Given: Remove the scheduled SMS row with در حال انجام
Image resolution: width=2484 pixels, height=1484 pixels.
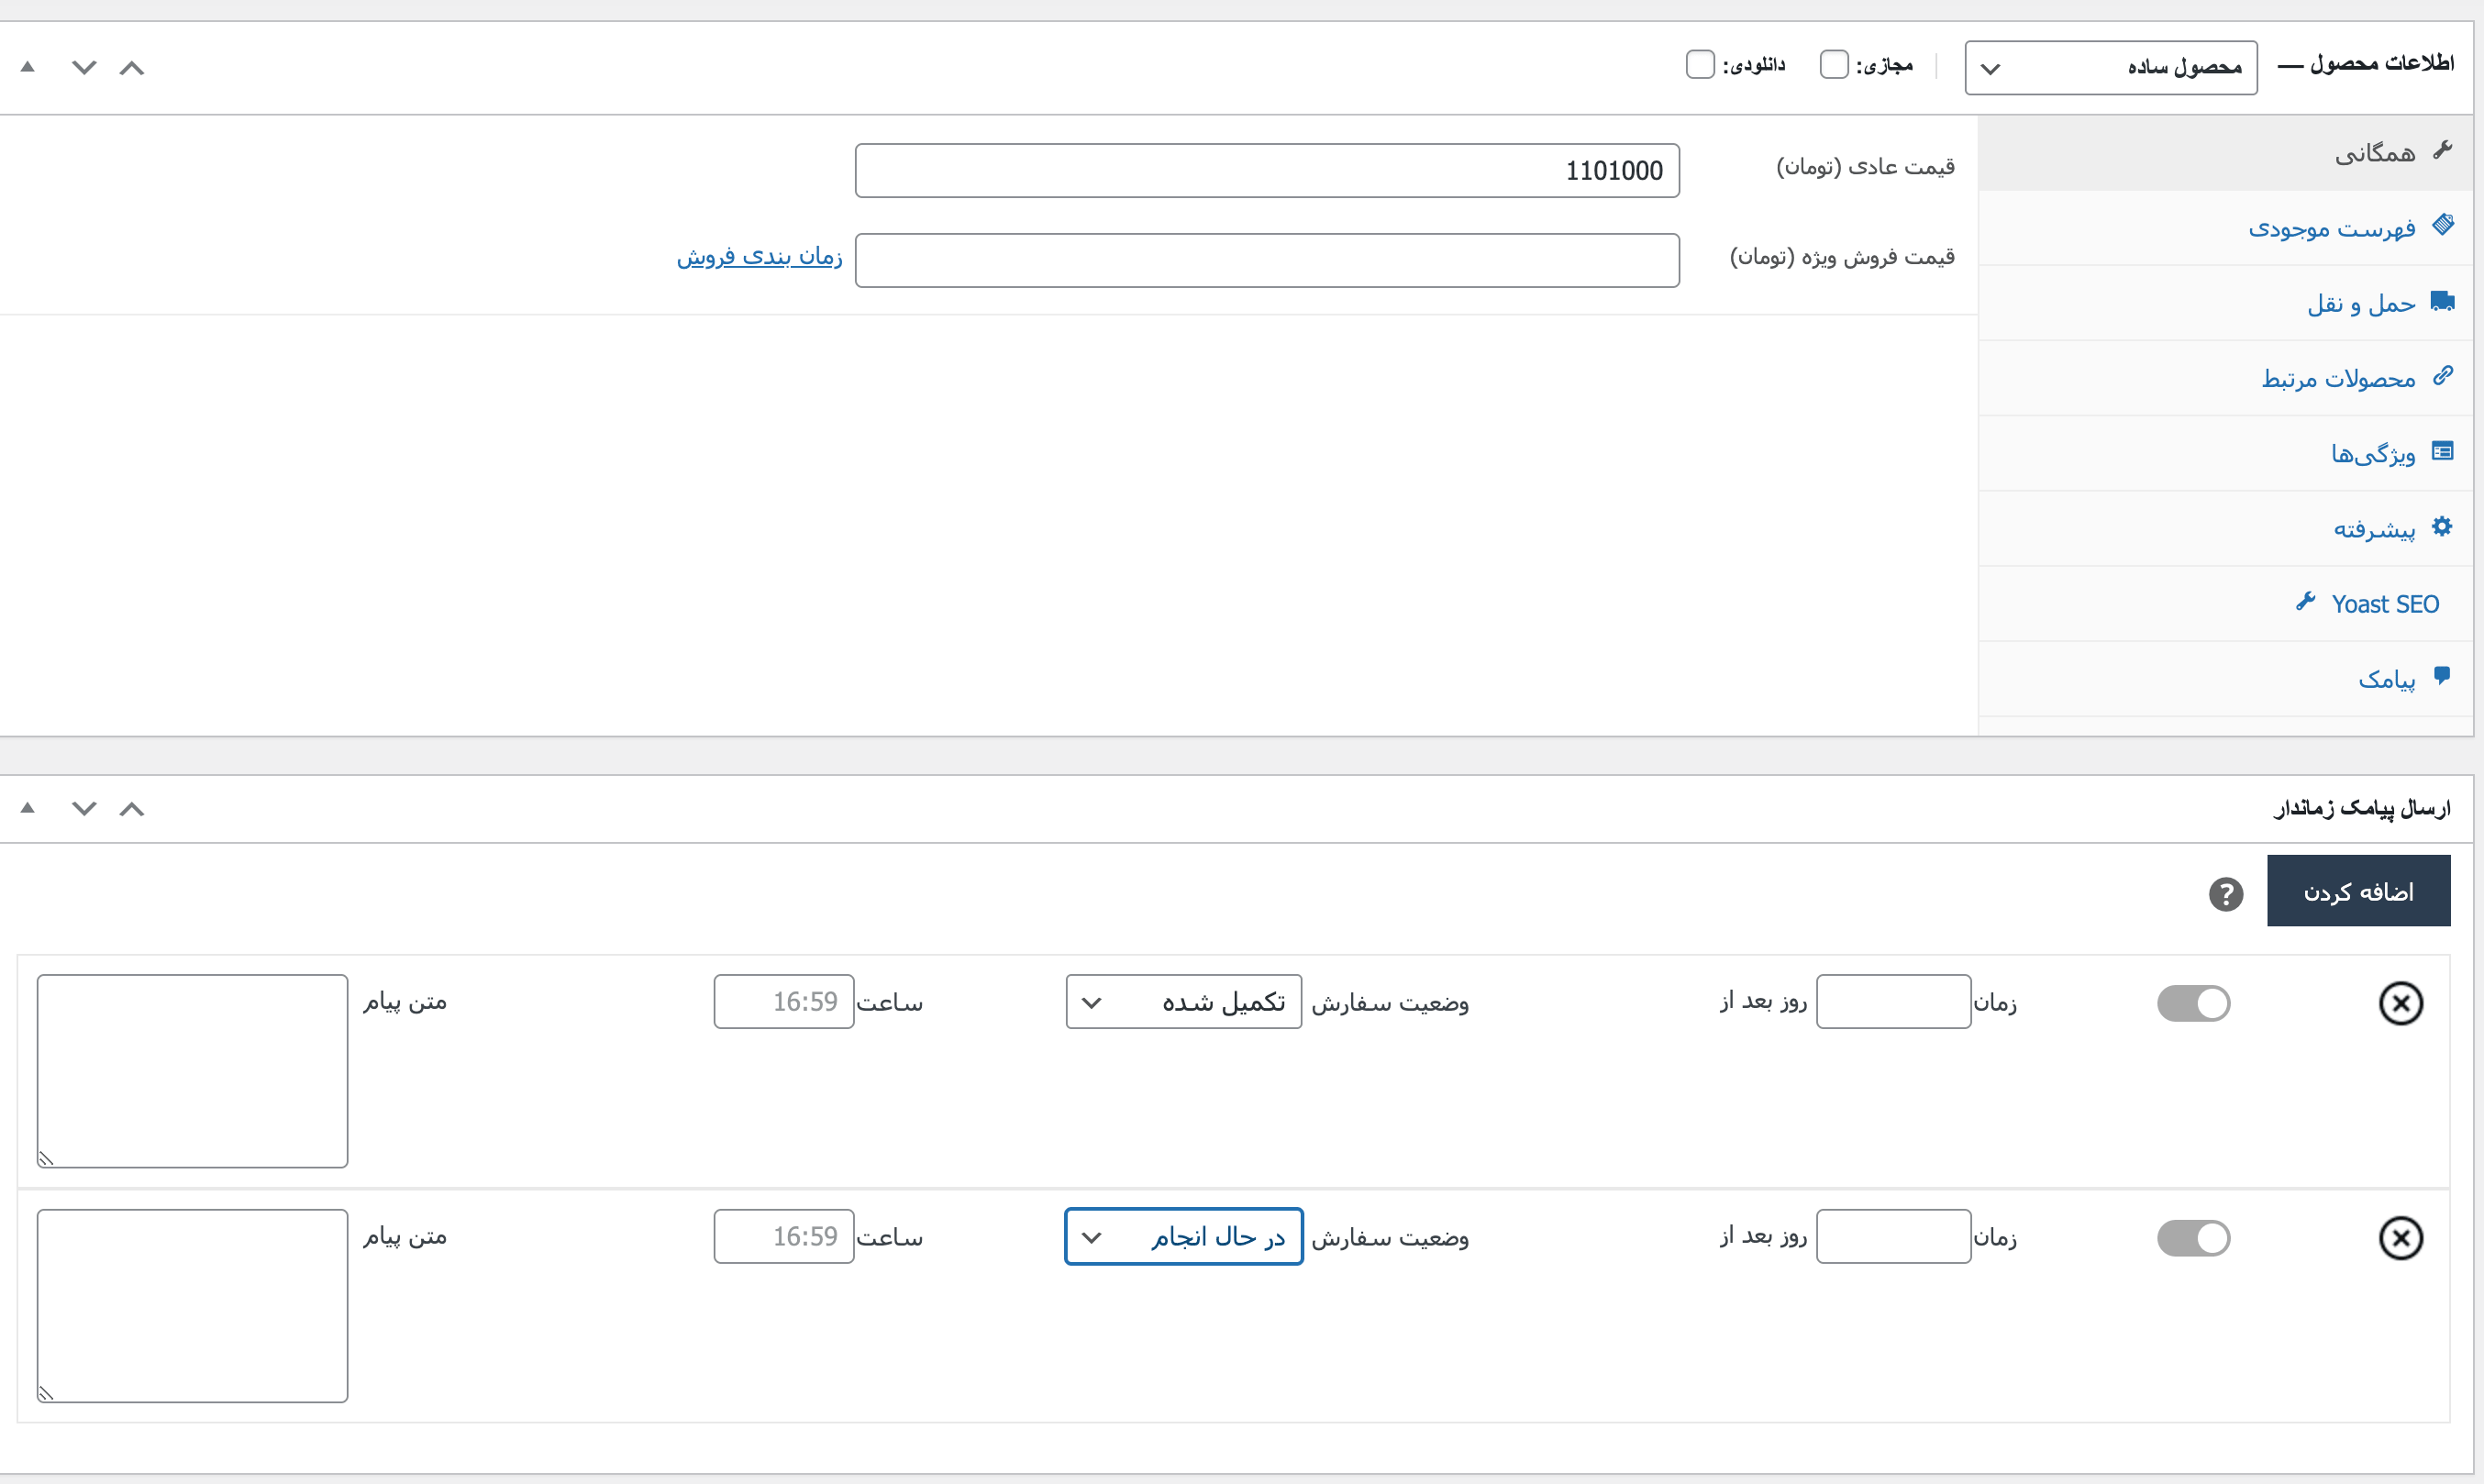Looking at the screenshot, I should coord(2401,1238).
